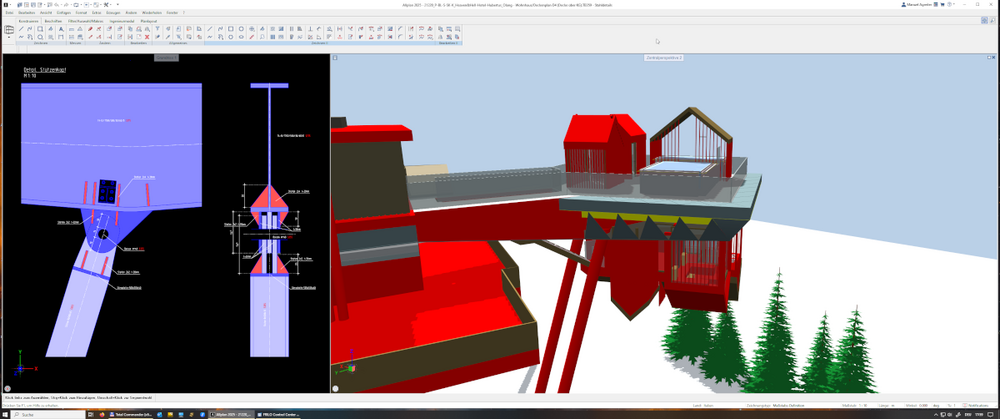Open the Maßstab scale dropdown in status bar

coord(864,405)
